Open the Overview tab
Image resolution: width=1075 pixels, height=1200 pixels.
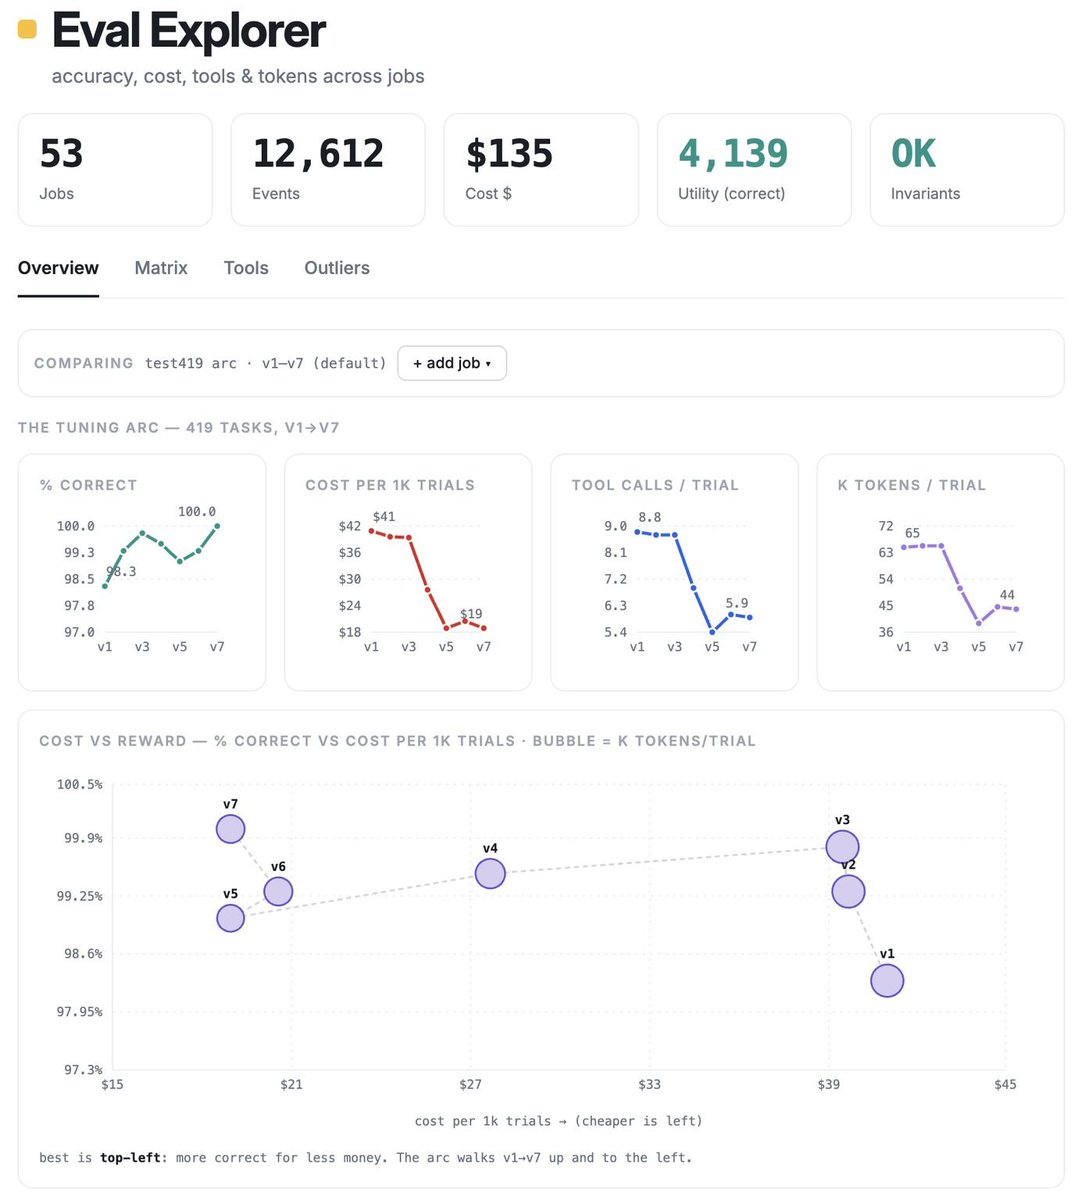[x=58, y=268]
